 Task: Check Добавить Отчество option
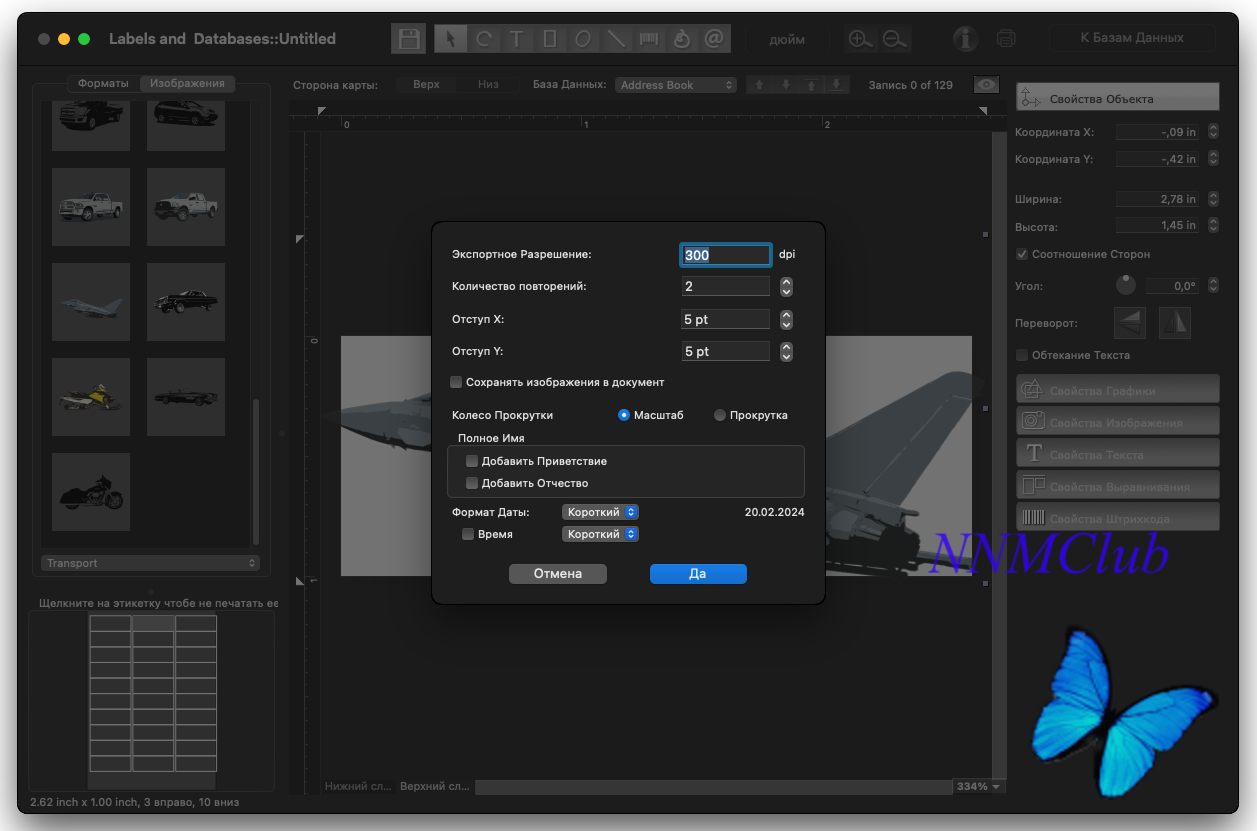click(472, 483)
